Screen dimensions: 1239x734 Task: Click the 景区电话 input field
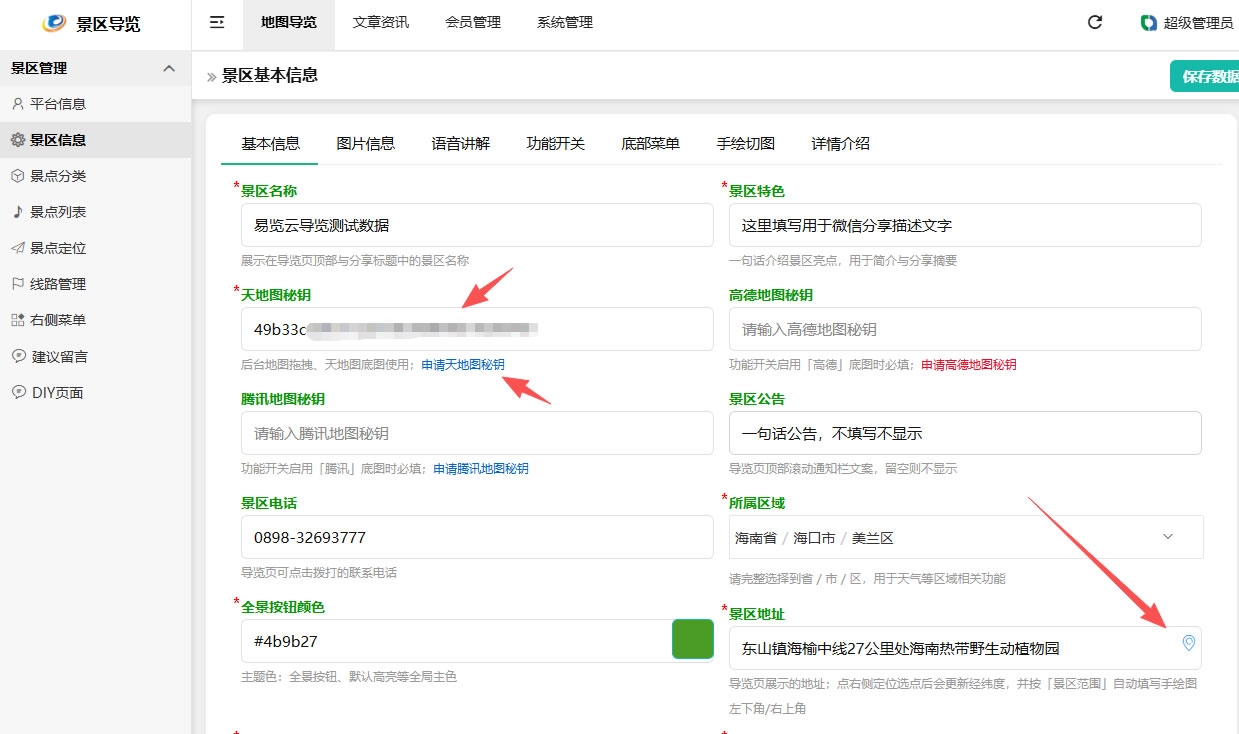click(x=477, y=537)
